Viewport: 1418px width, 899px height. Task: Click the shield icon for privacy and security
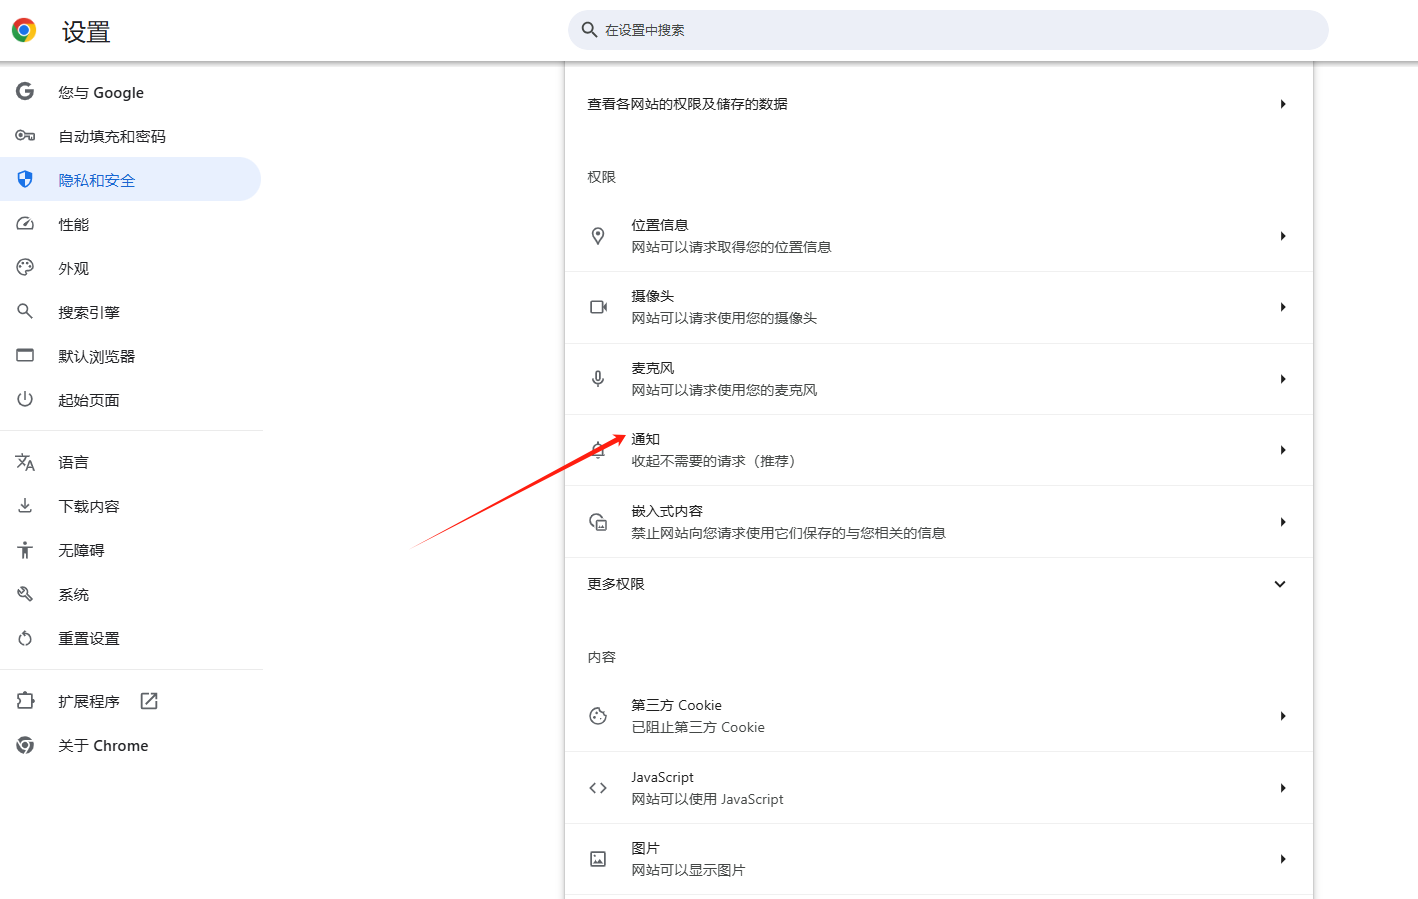tap(25, 180)
